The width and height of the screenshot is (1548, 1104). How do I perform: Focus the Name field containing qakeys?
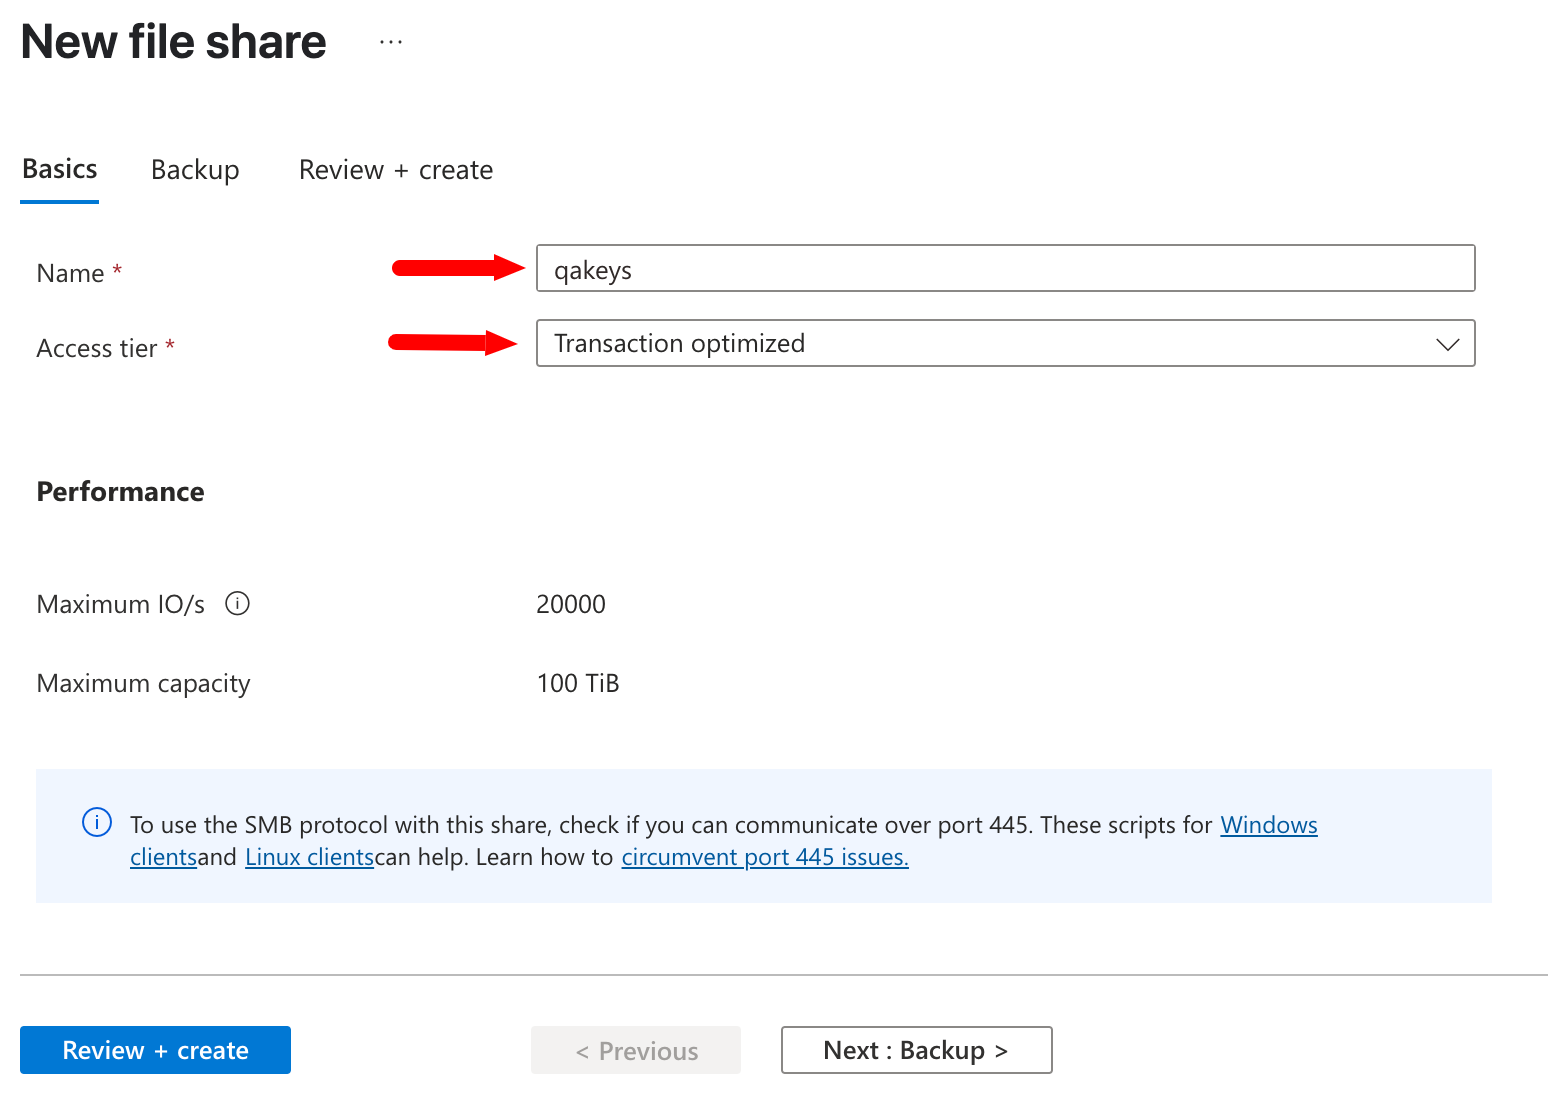(x=1004, y=269)
